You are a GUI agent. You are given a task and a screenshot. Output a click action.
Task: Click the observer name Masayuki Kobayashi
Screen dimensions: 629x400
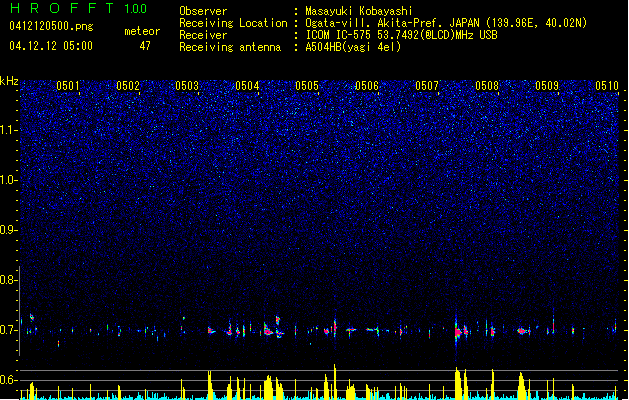tap(359, 11)
